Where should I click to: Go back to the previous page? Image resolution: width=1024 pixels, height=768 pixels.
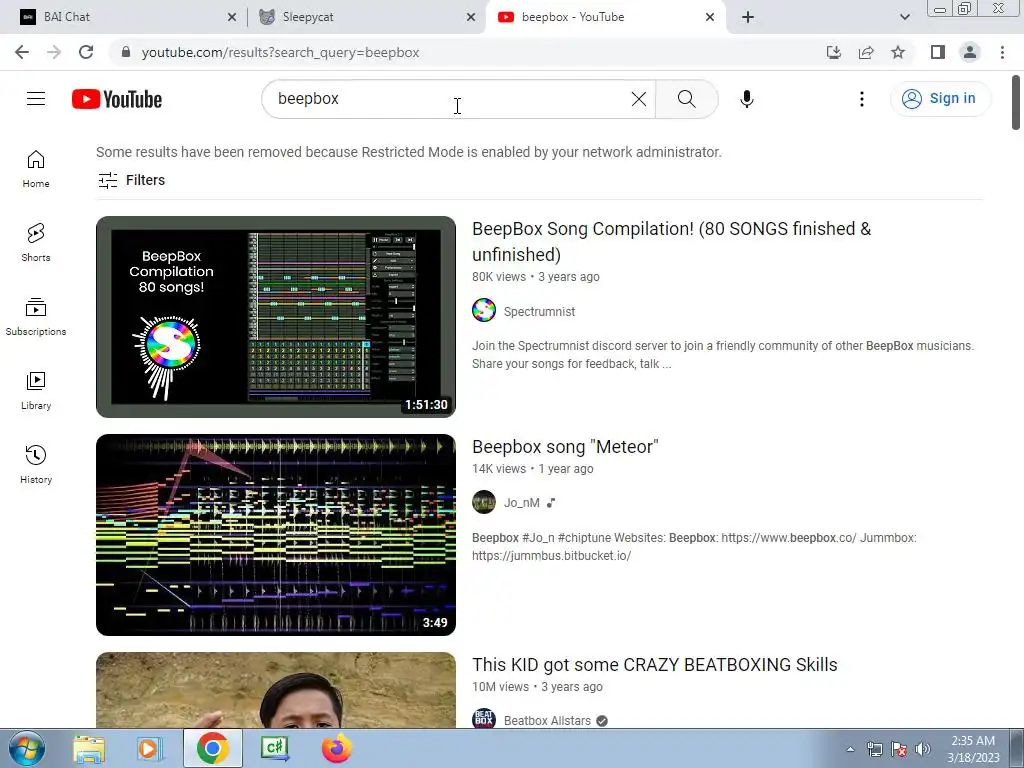[x=22, y=52]
